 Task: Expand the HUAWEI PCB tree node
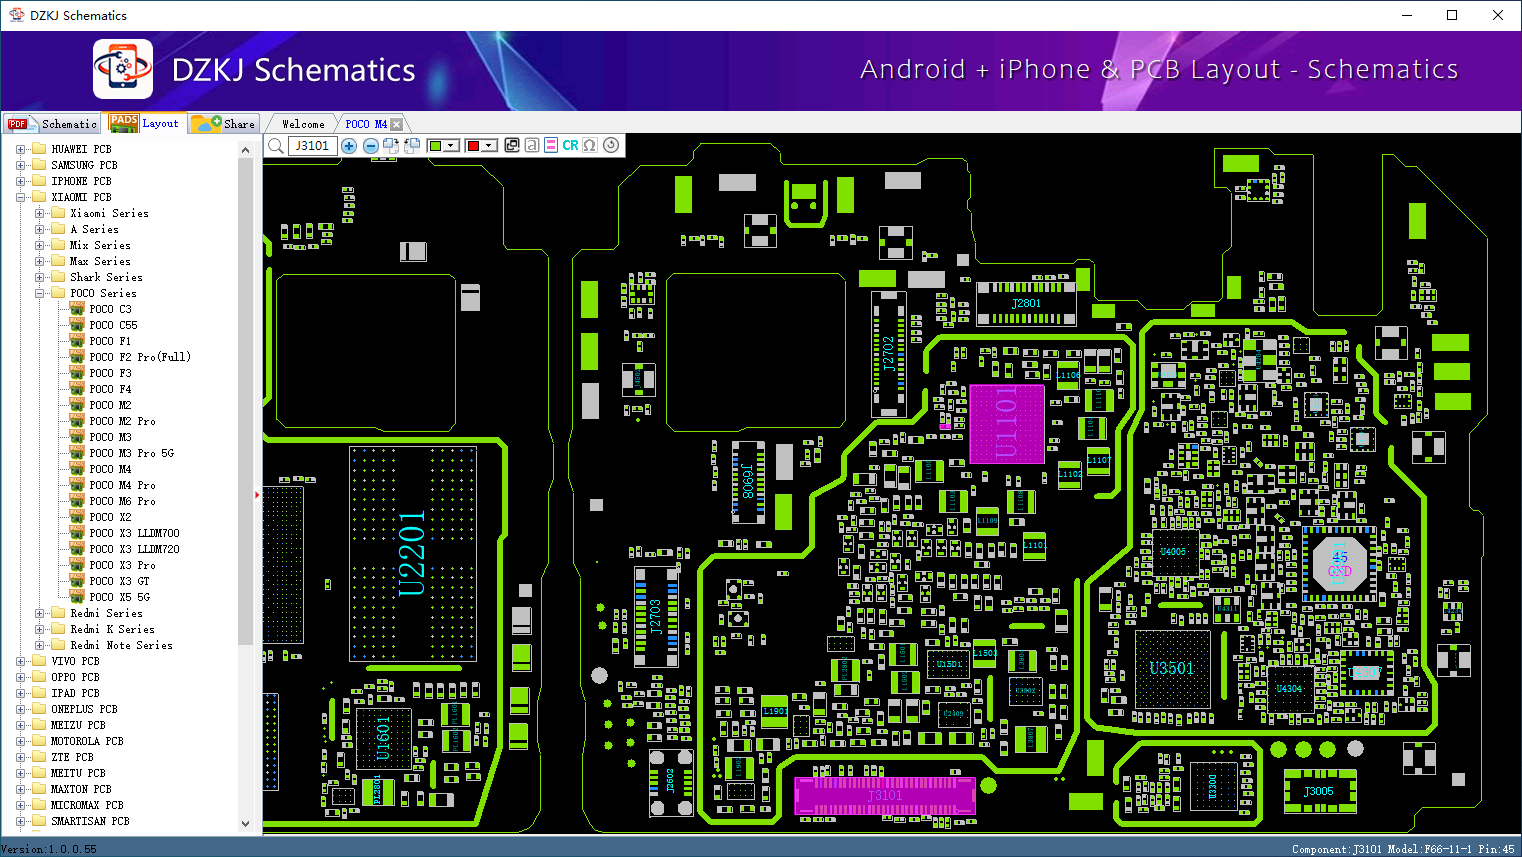[20, 149]
